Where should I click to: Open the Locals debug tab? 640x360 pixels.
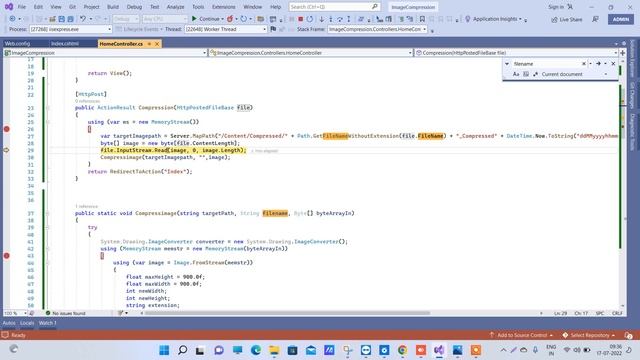point(27,323)
